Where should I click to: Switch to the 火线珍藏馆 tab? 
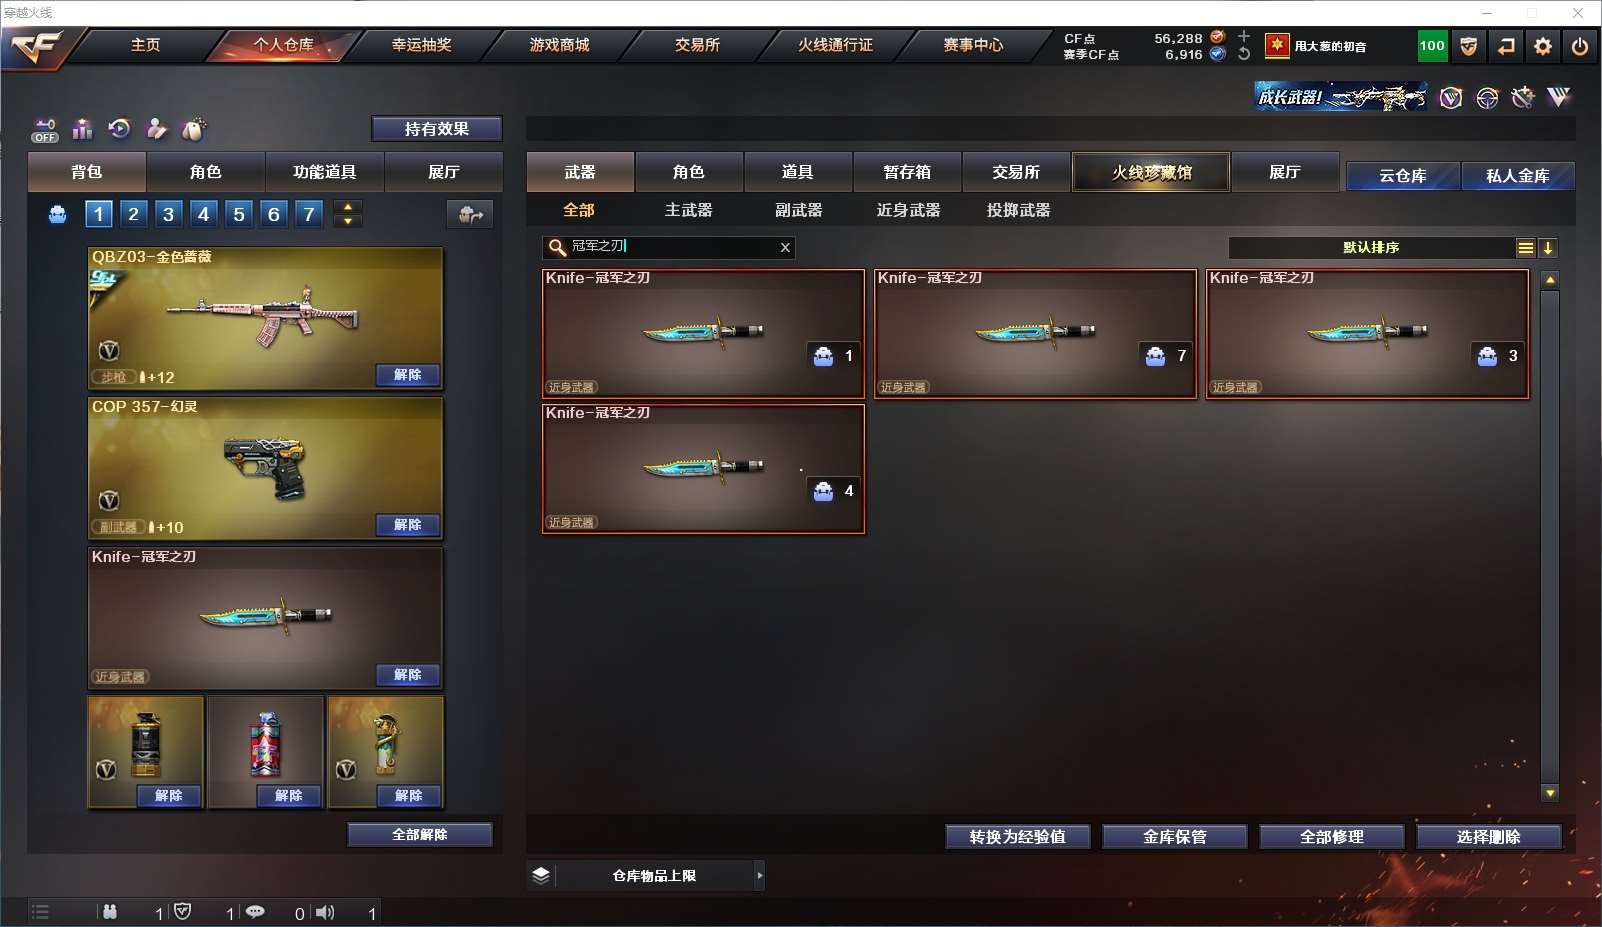[1151, 172]
